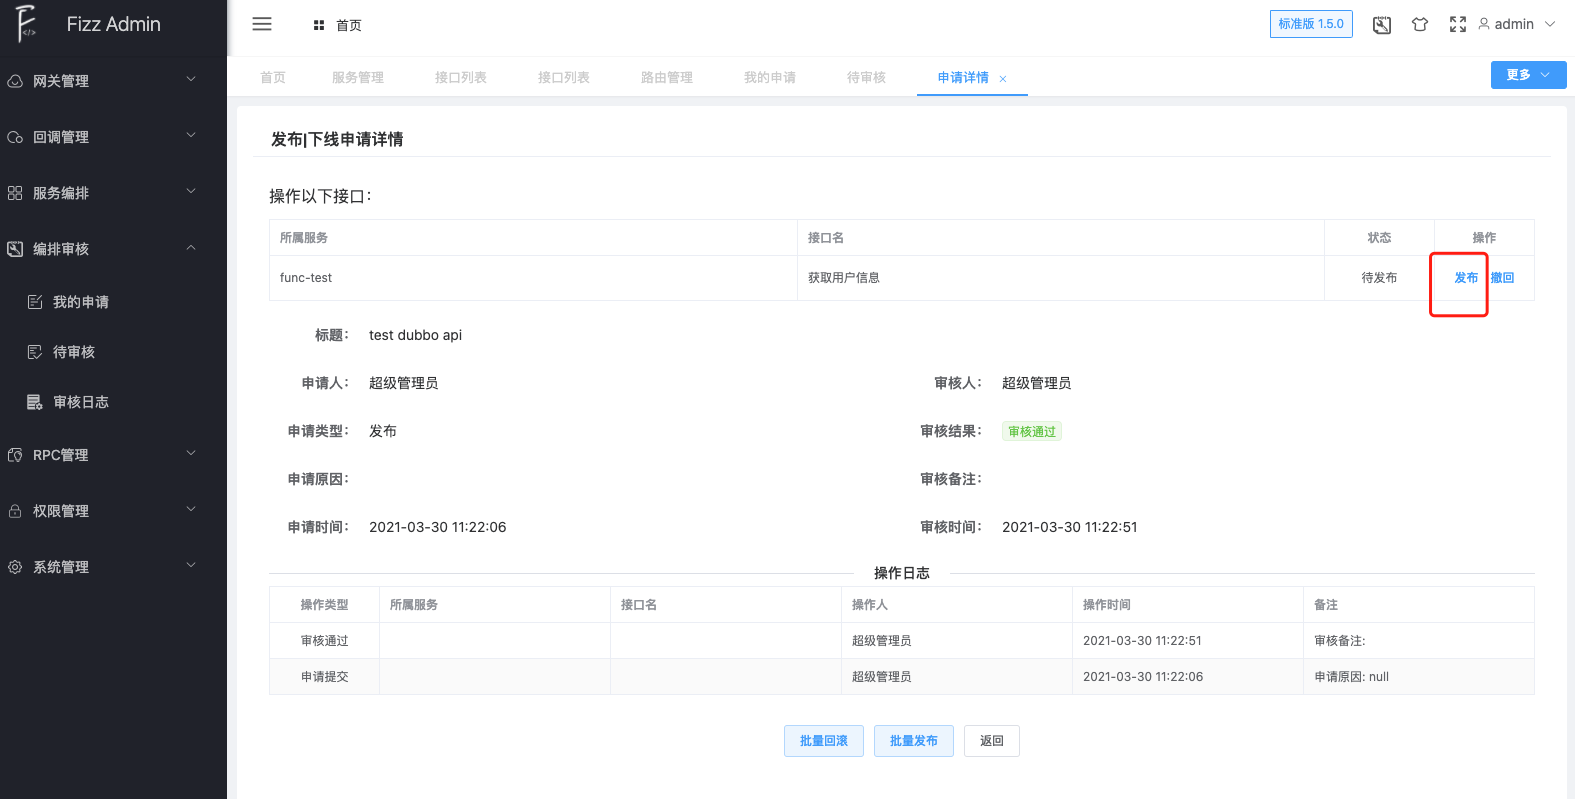This screenshot has height=799, width=1575.
Task: Expand the 网关管理 menu chevron
Action: point(191,79)
